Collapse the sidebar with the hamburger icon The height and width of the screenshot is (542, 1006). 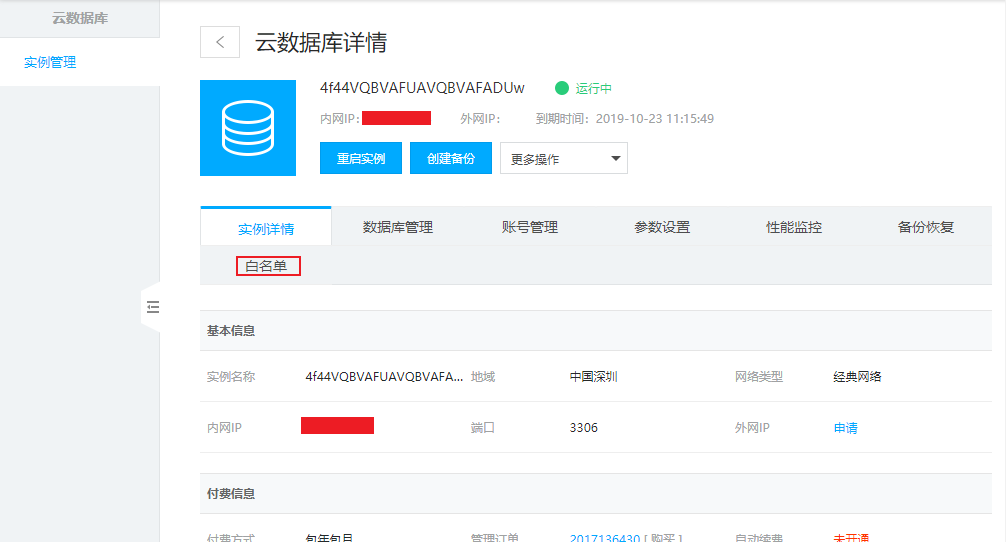tap(153, 307)
